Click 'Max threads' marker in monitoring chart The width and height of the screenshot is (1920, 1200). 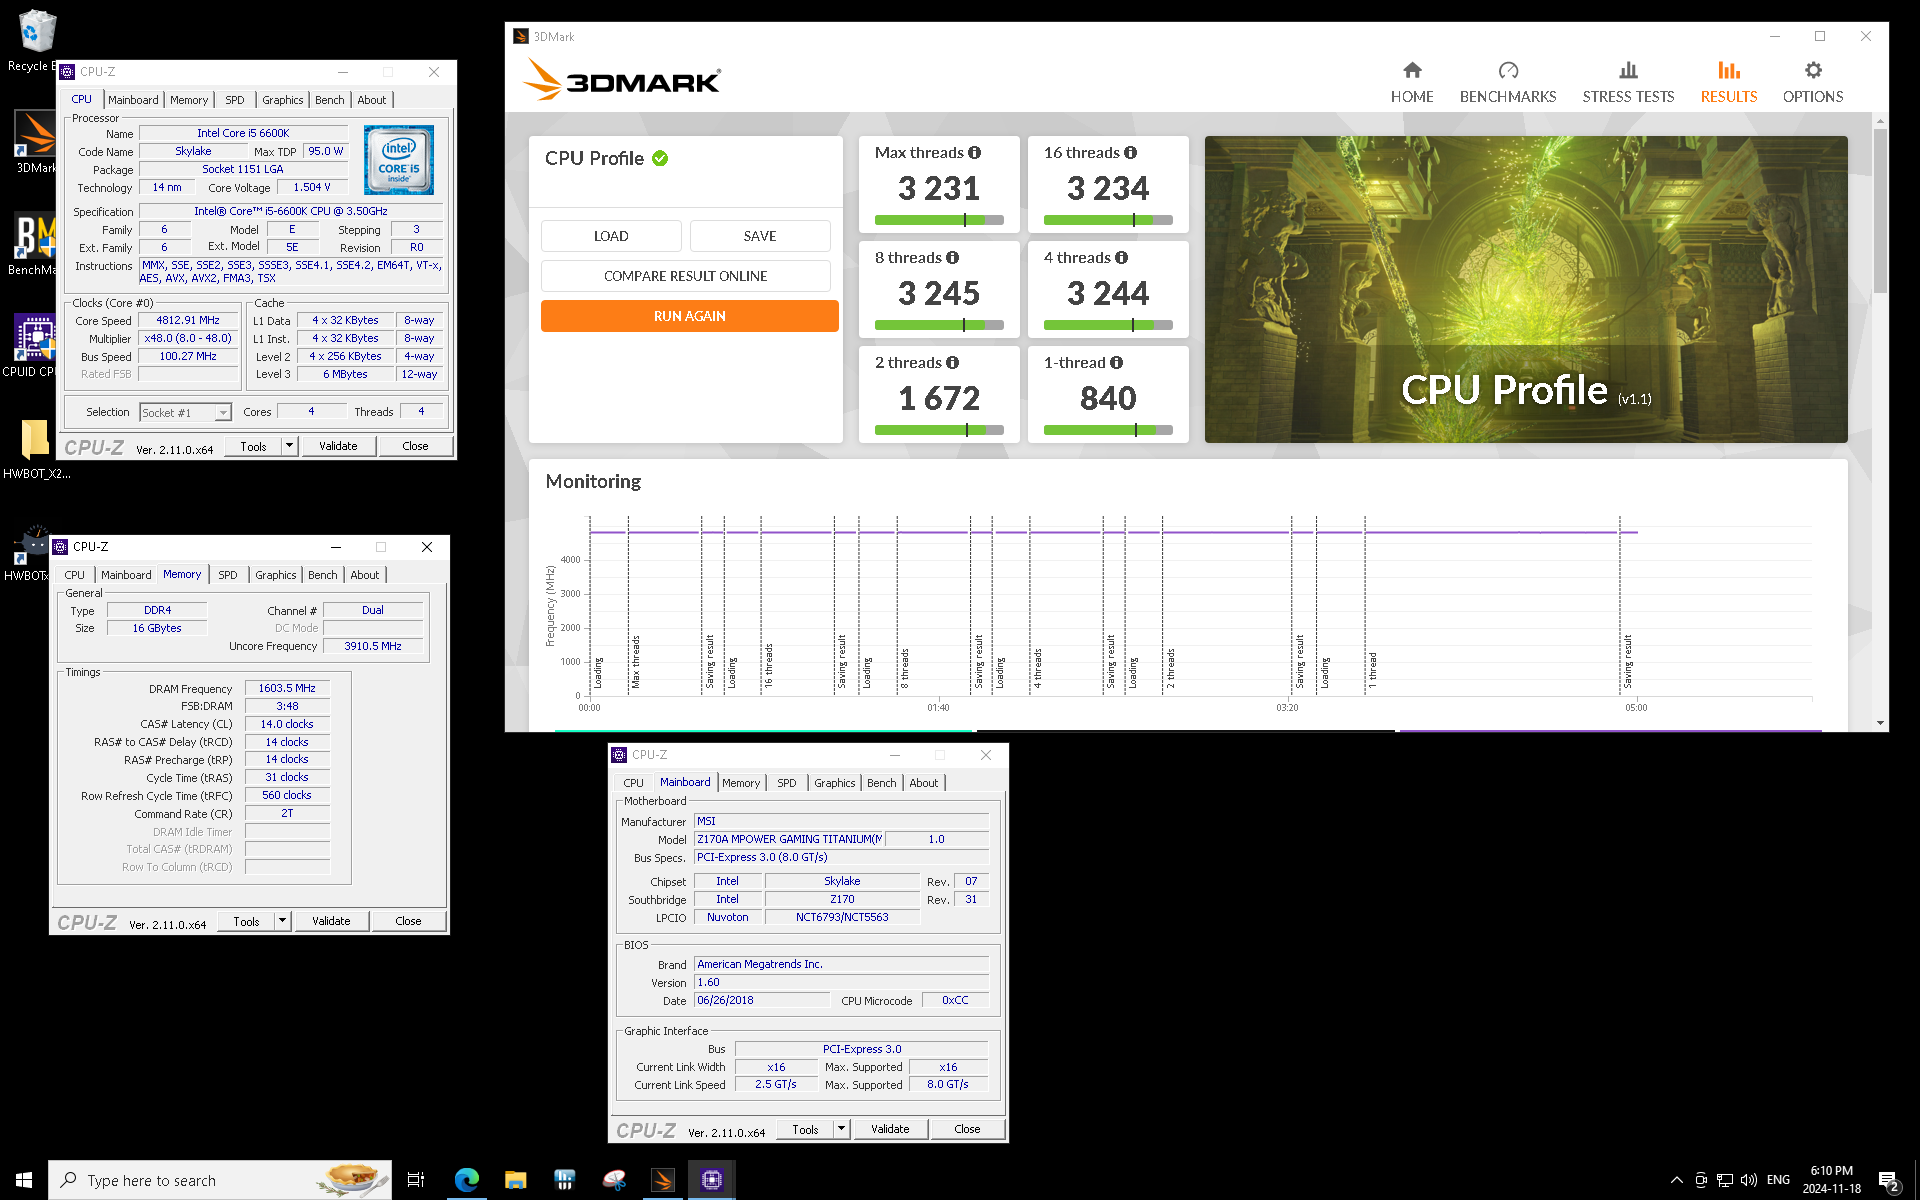(636, 661)
